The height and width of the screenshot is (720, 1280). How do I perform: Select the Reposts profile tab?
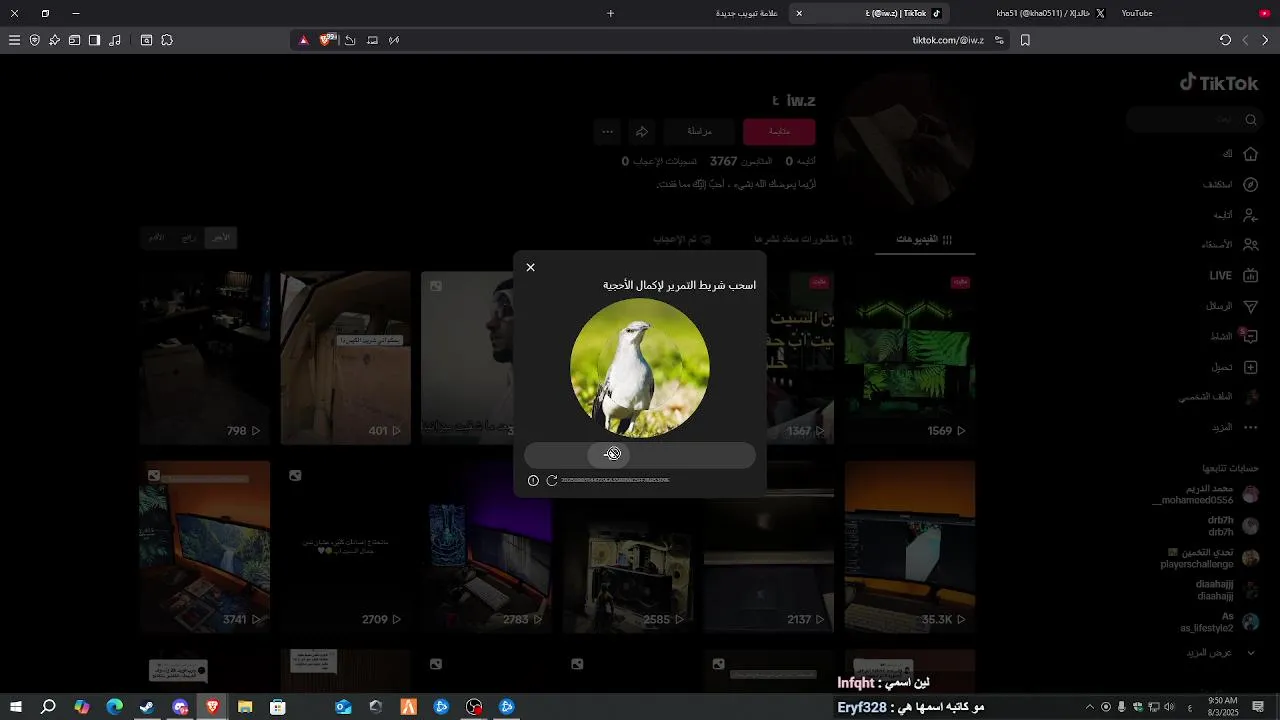804,240
